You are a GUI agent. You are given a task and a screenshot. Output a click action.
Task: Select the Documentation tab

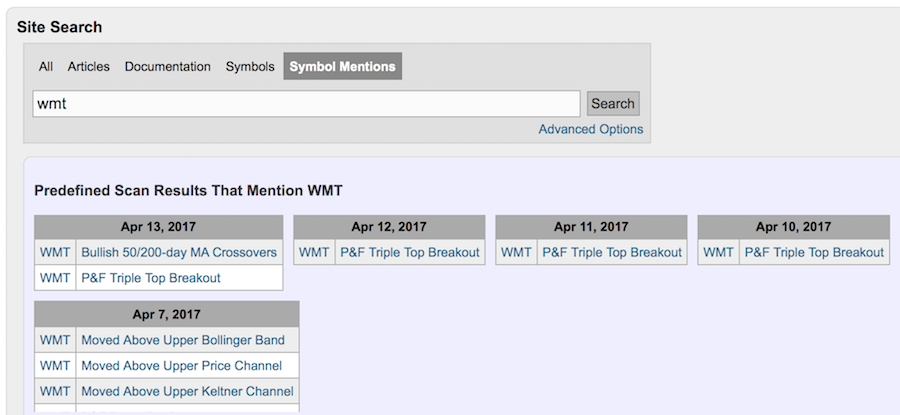coord(167,67)
